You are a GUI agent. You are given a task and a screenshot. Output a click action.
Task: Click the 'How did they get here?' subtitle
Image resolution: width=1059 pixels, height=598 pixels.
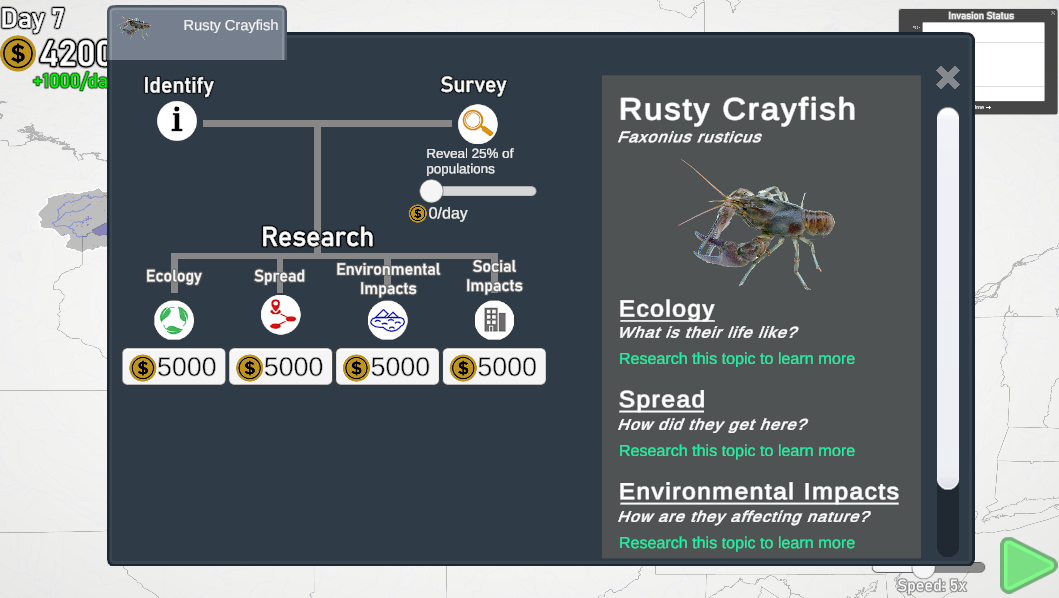pos(713,424)
